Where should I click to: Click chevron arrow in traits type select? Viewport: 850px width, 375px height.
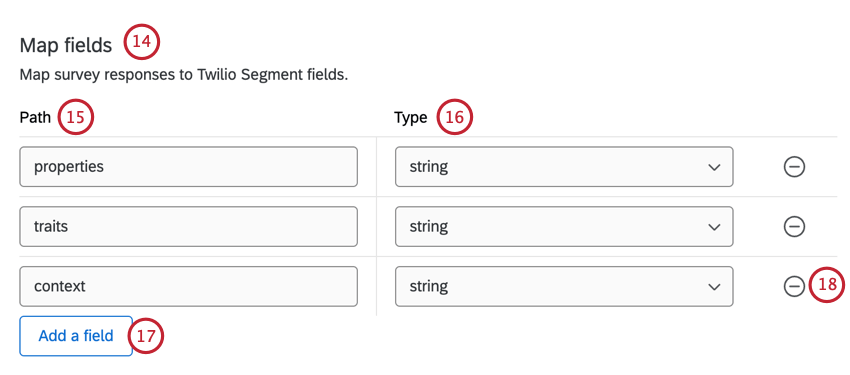714,227
